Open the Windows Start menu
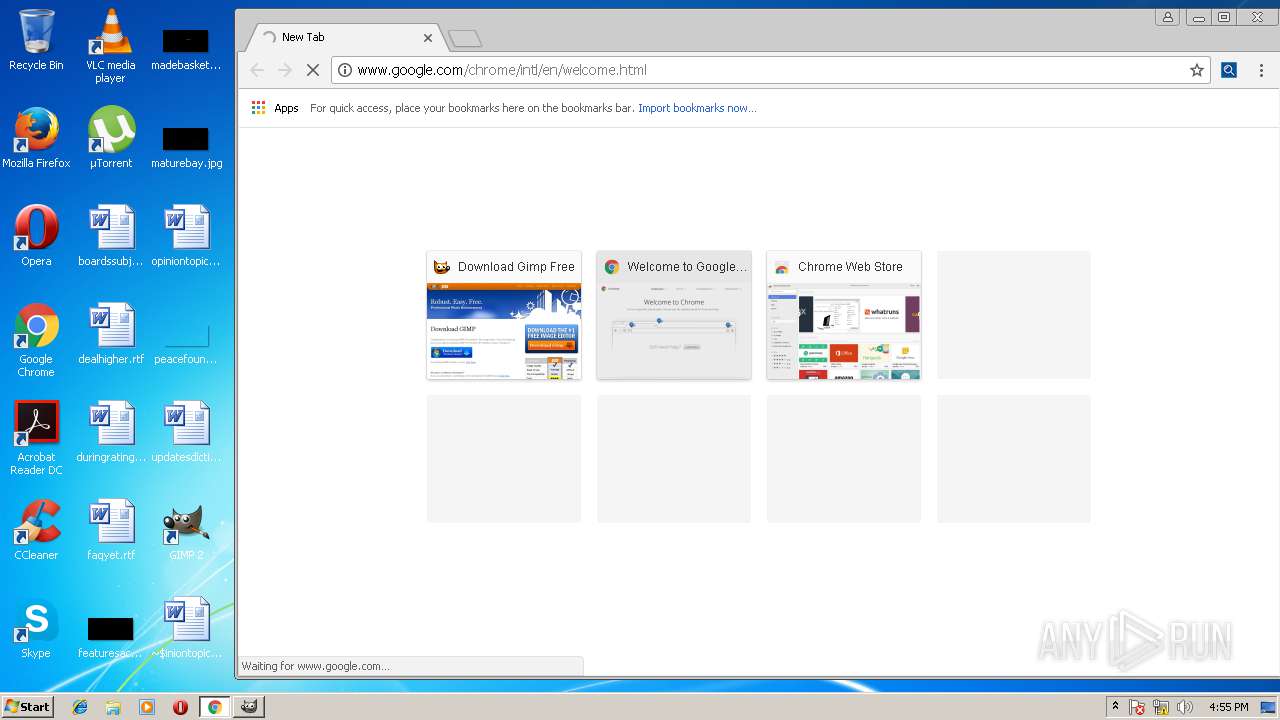 click(28, 706)
